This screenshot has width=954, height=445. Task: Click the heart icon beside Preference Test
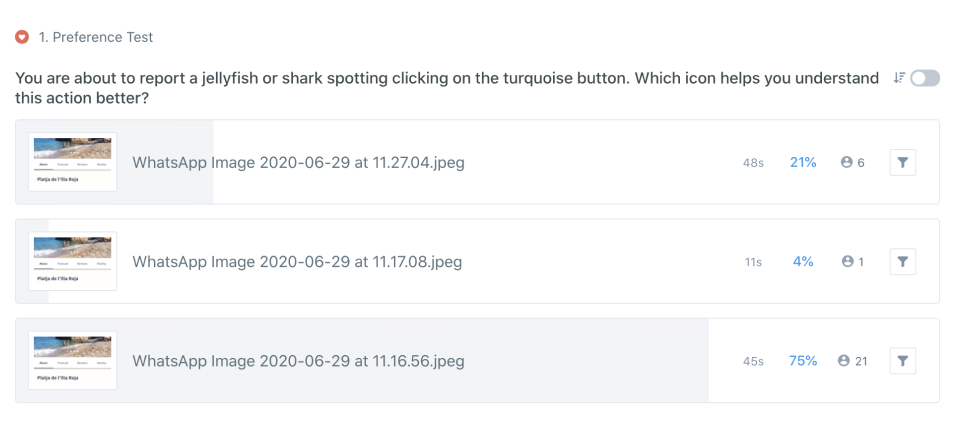click(22, 37)
